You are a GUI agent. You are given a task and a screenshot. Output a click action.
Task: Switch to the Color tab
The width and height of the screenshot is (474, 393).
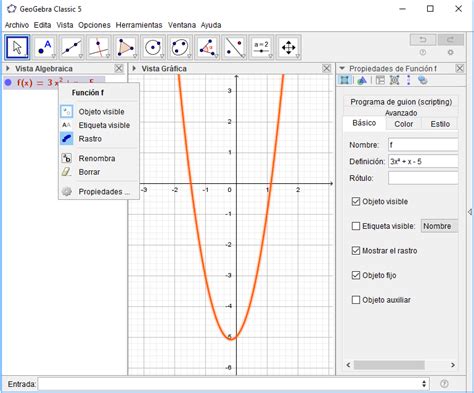tap(404, 124)
